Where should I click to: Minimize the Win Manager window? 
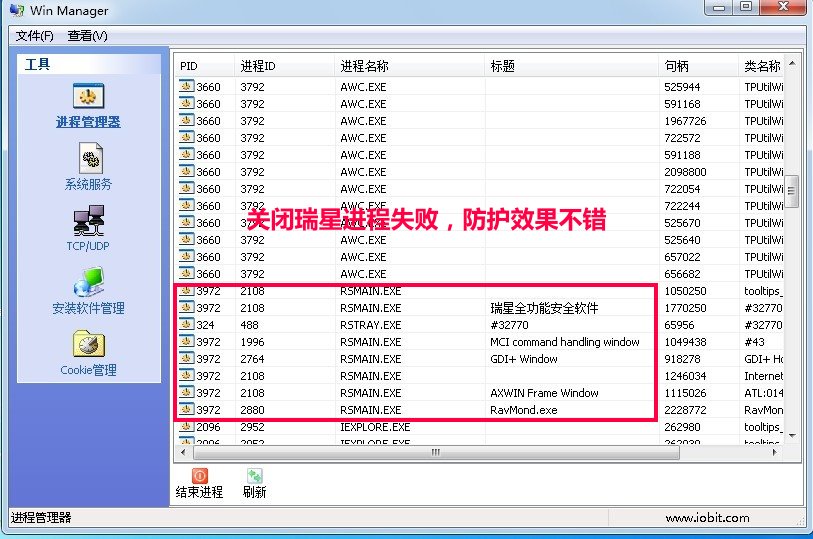[719, 7]
